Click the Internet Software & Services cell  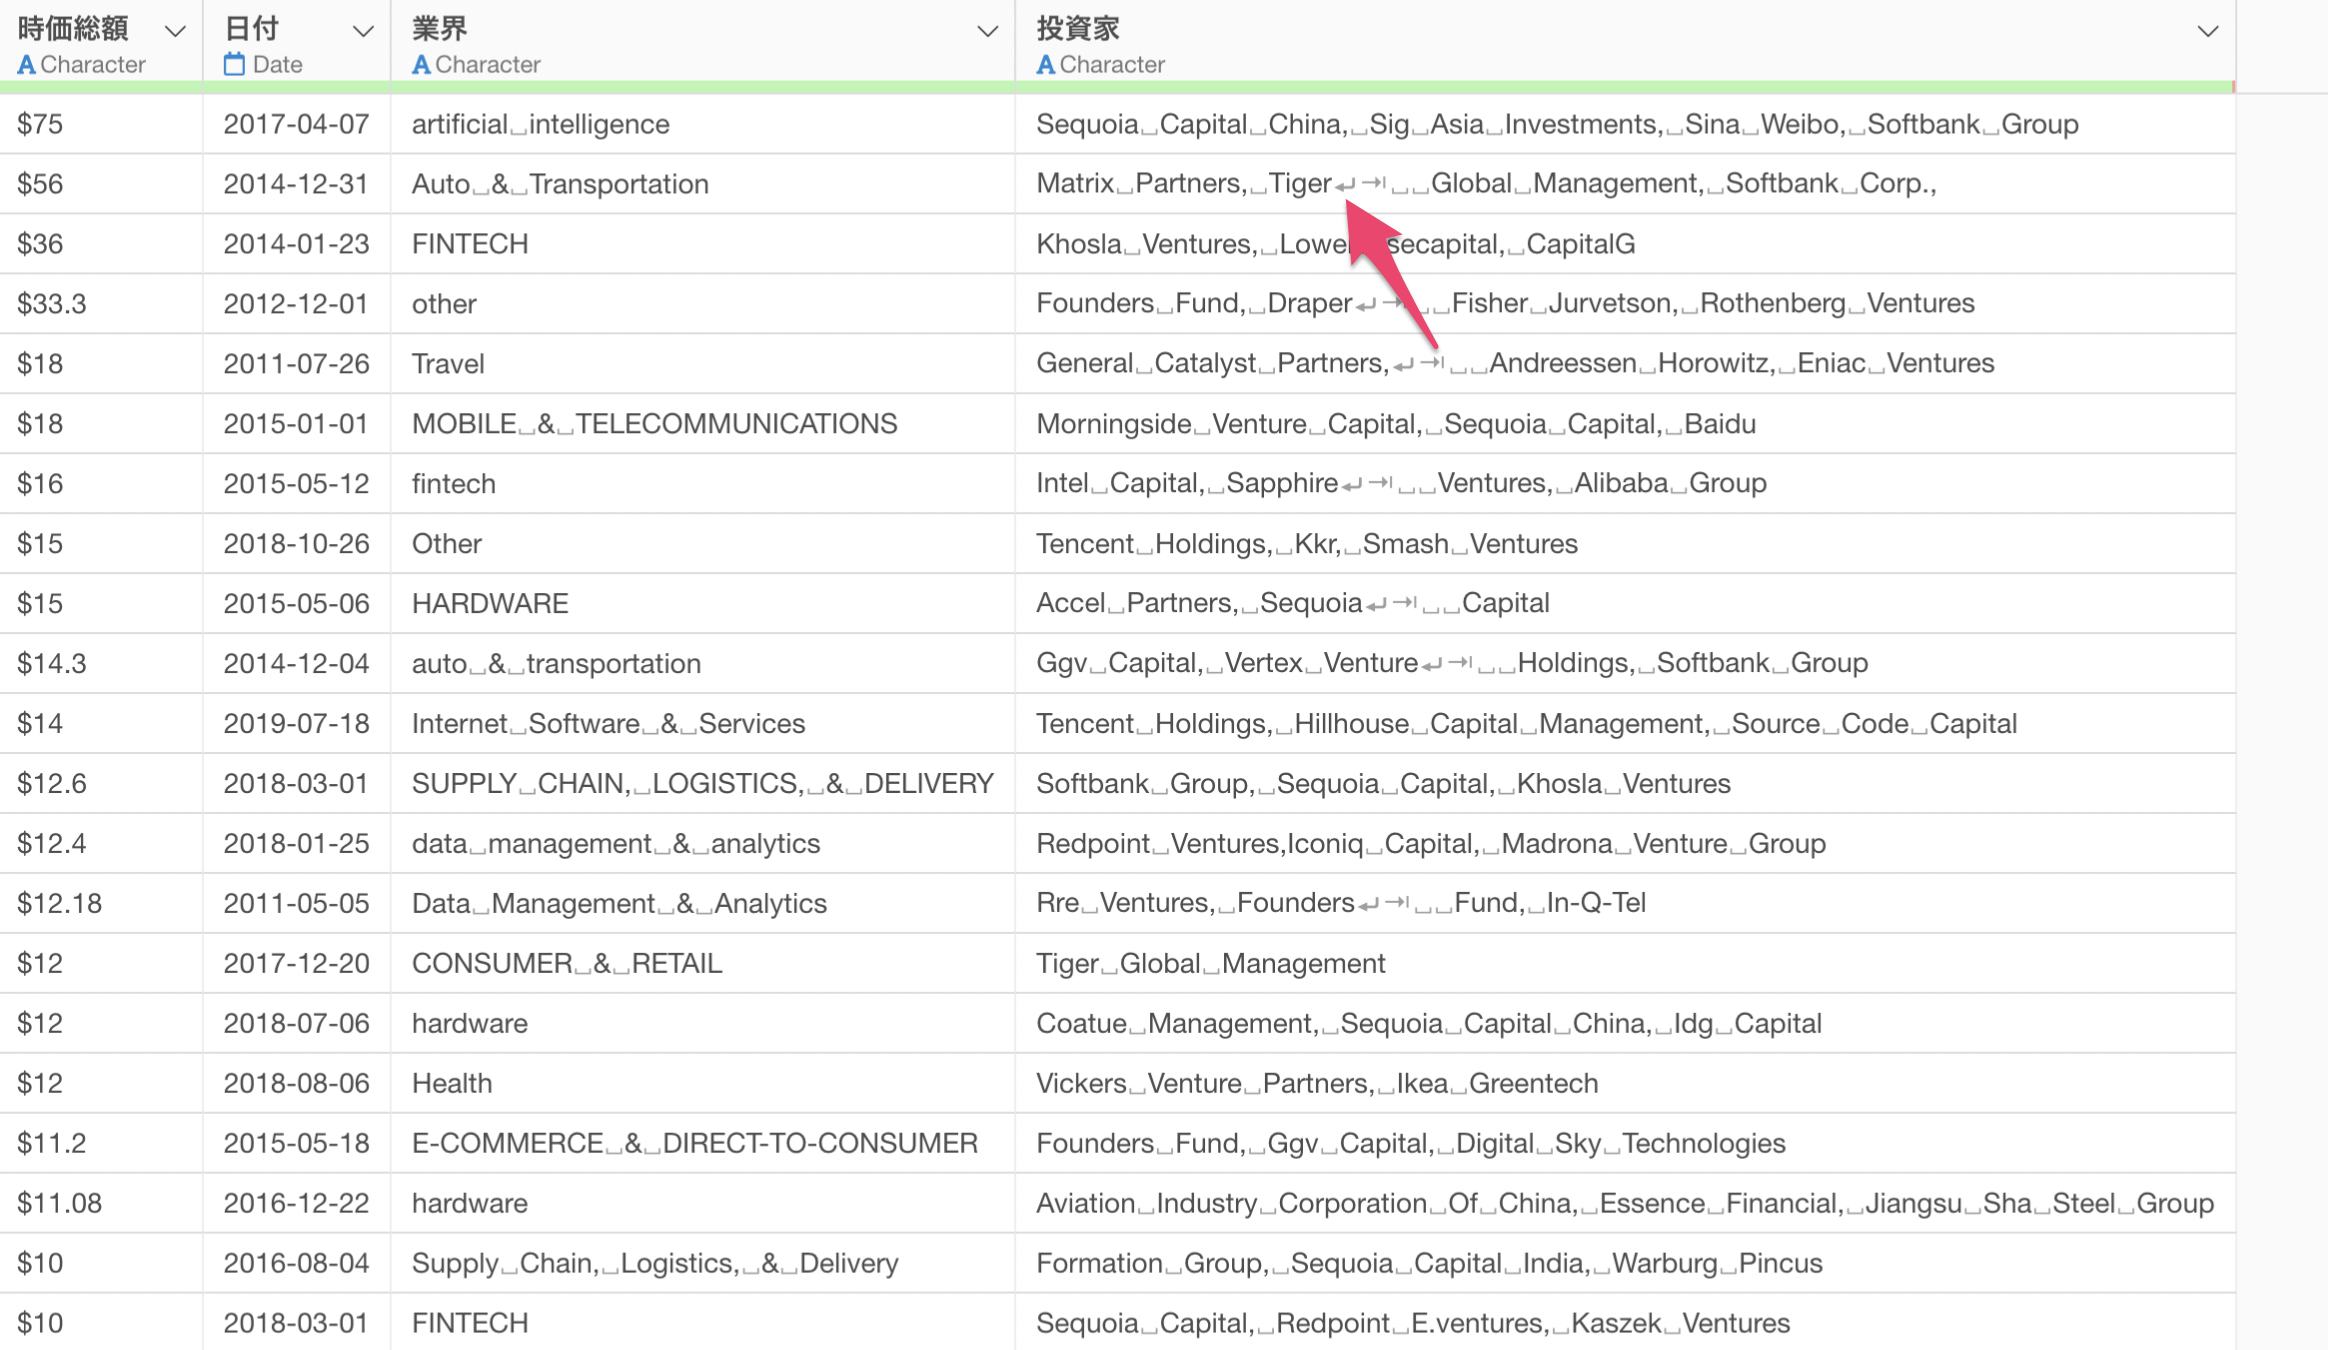click(703, 724)
